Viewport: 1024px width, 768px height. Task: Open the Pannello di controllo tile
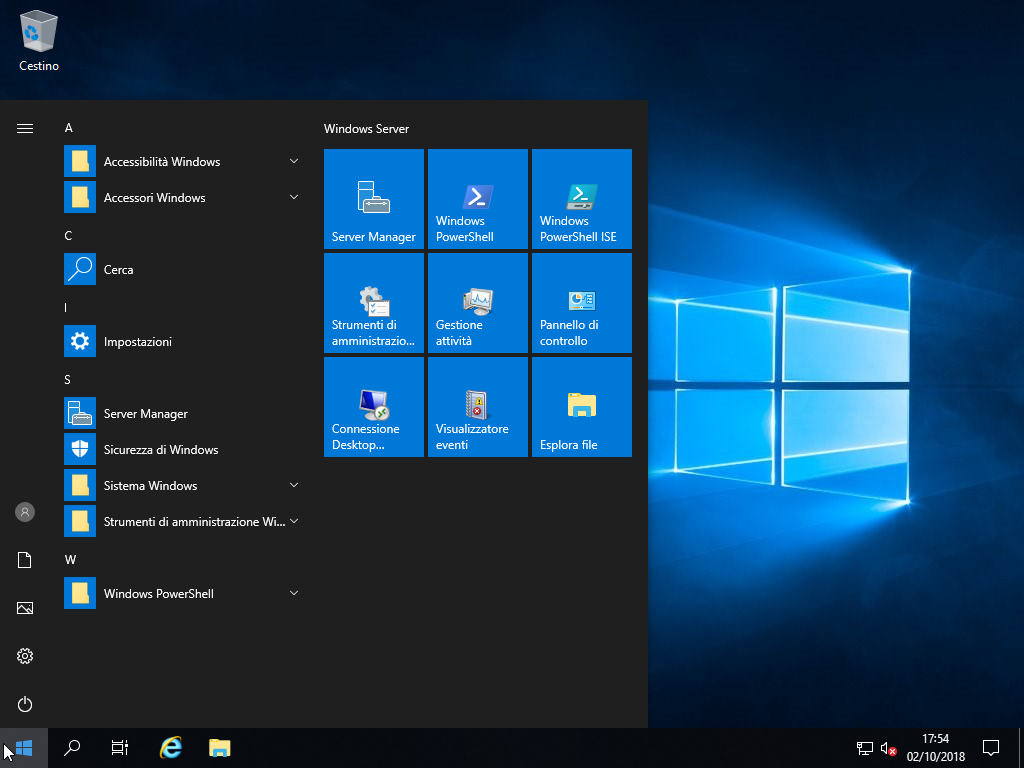(581, 302)
